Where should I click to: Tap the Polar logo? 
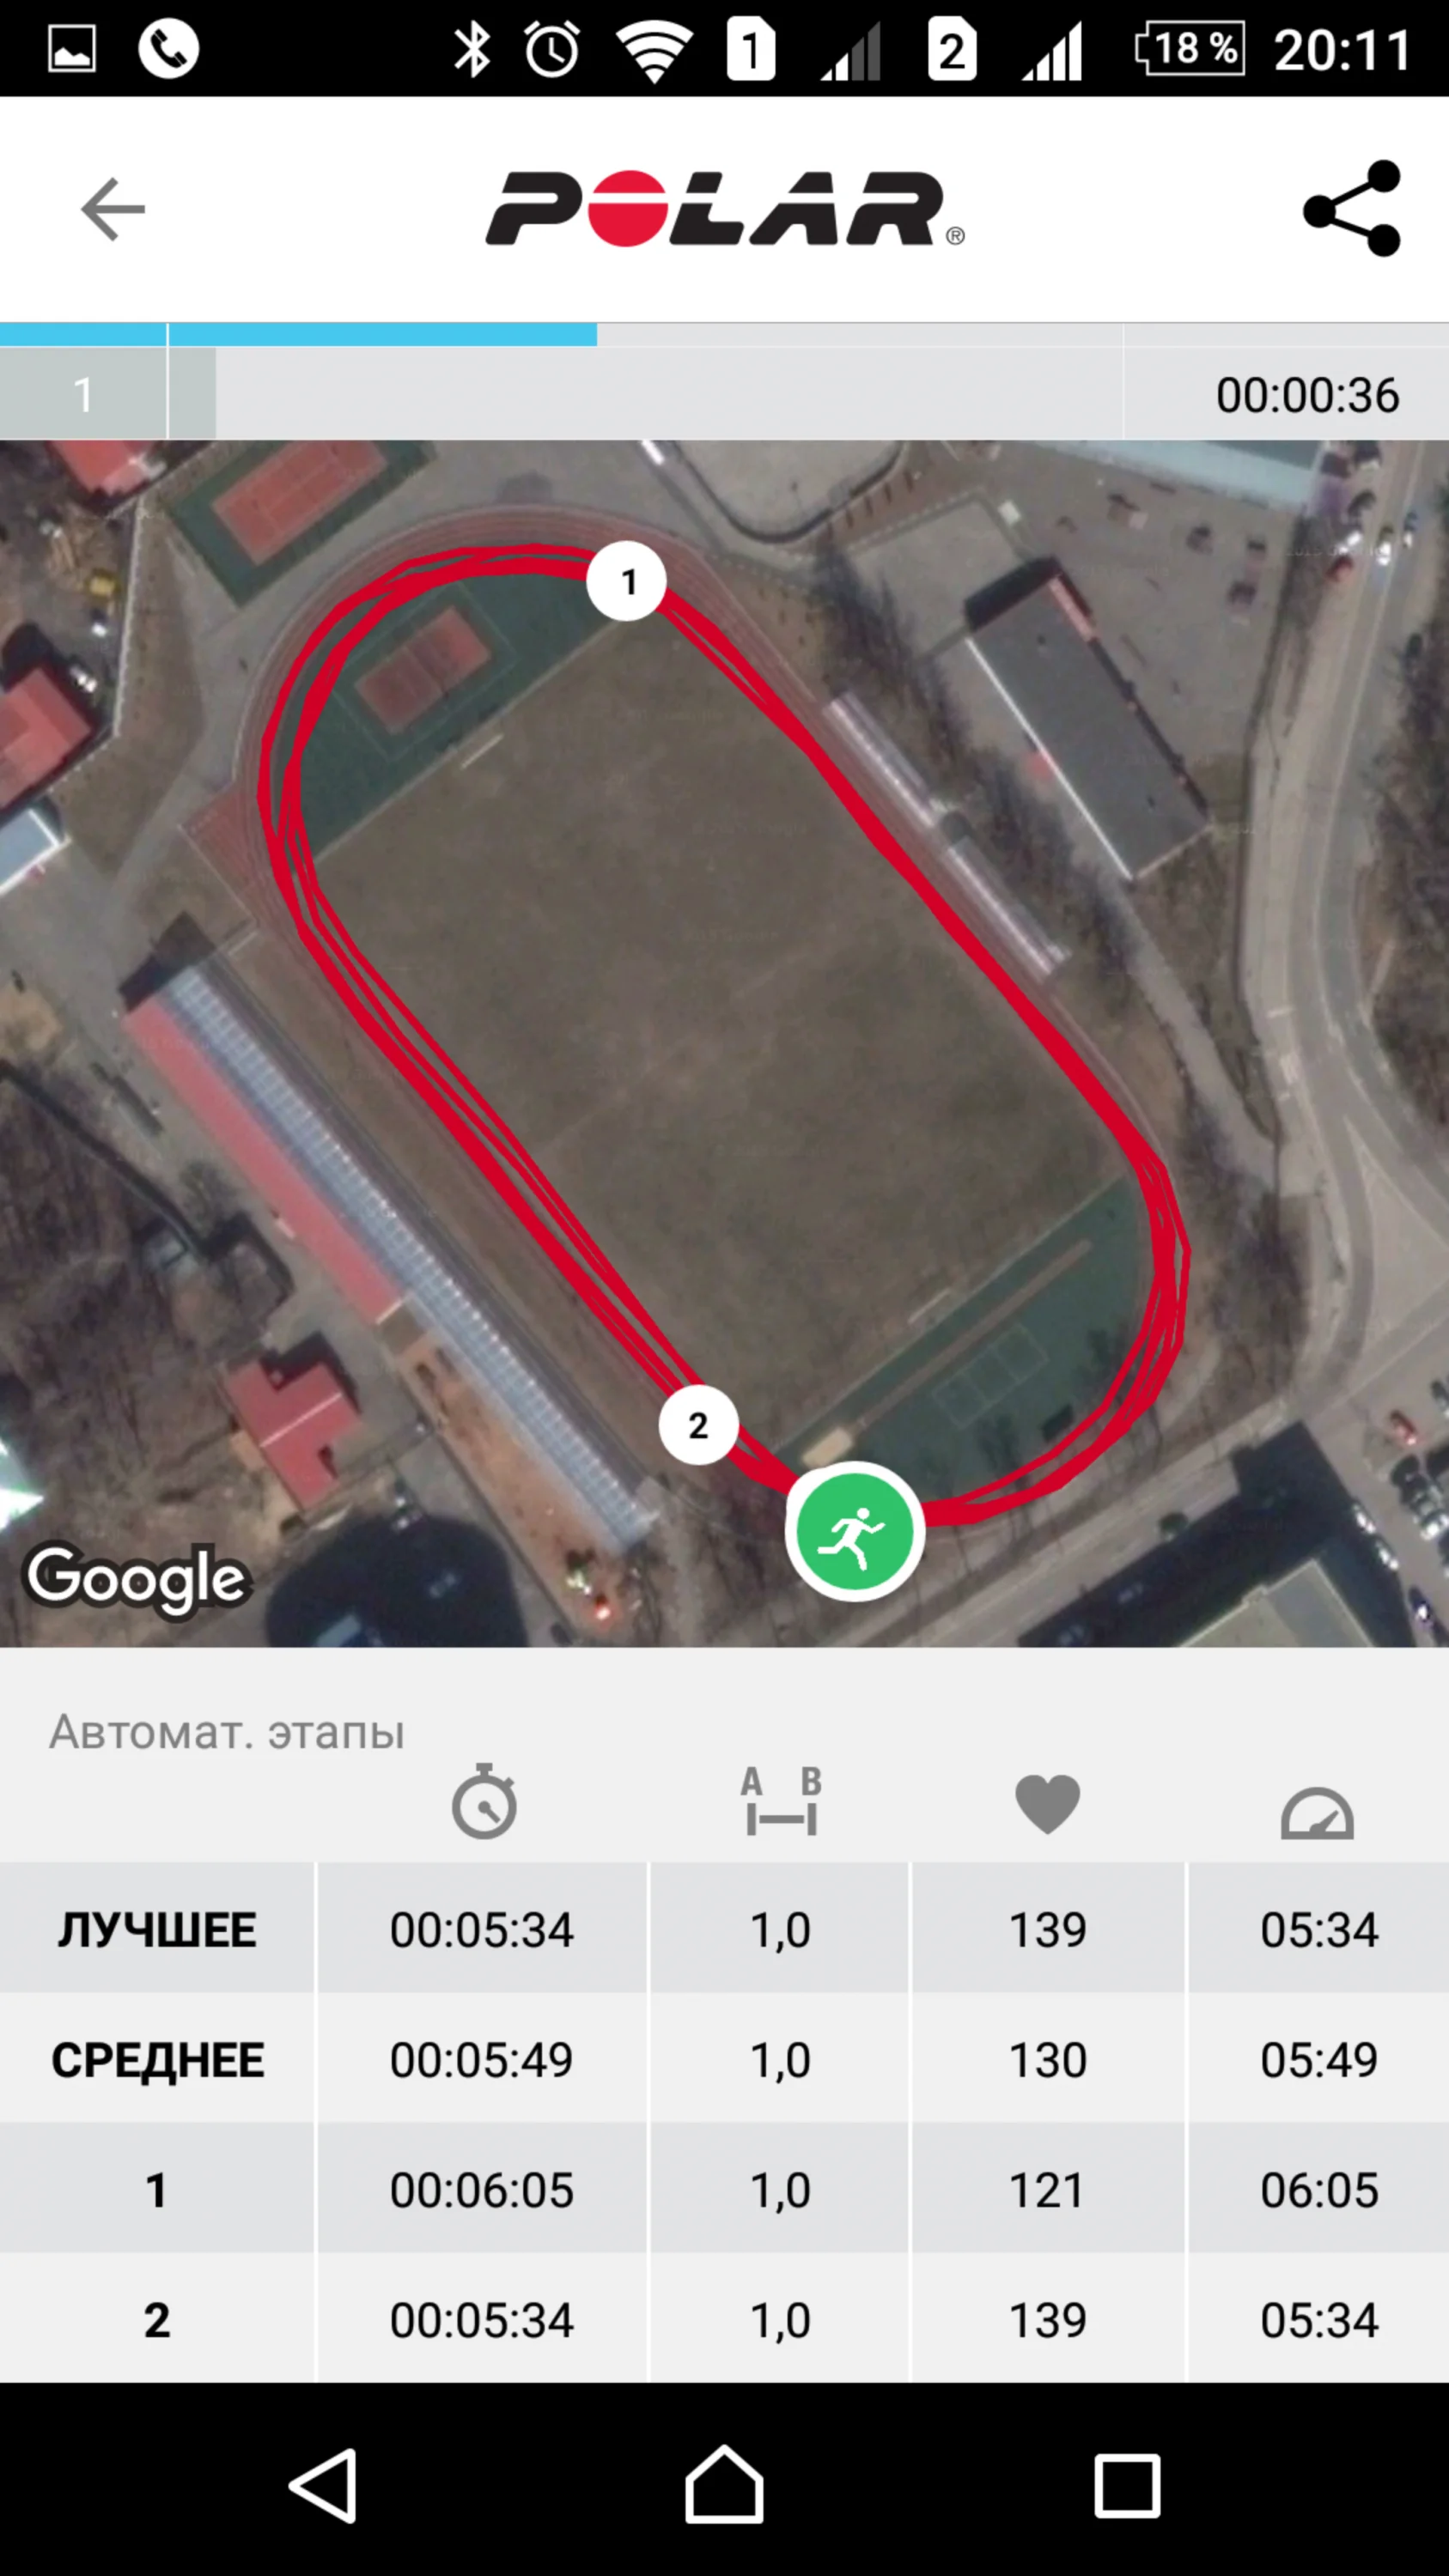[x=725, y=208]
